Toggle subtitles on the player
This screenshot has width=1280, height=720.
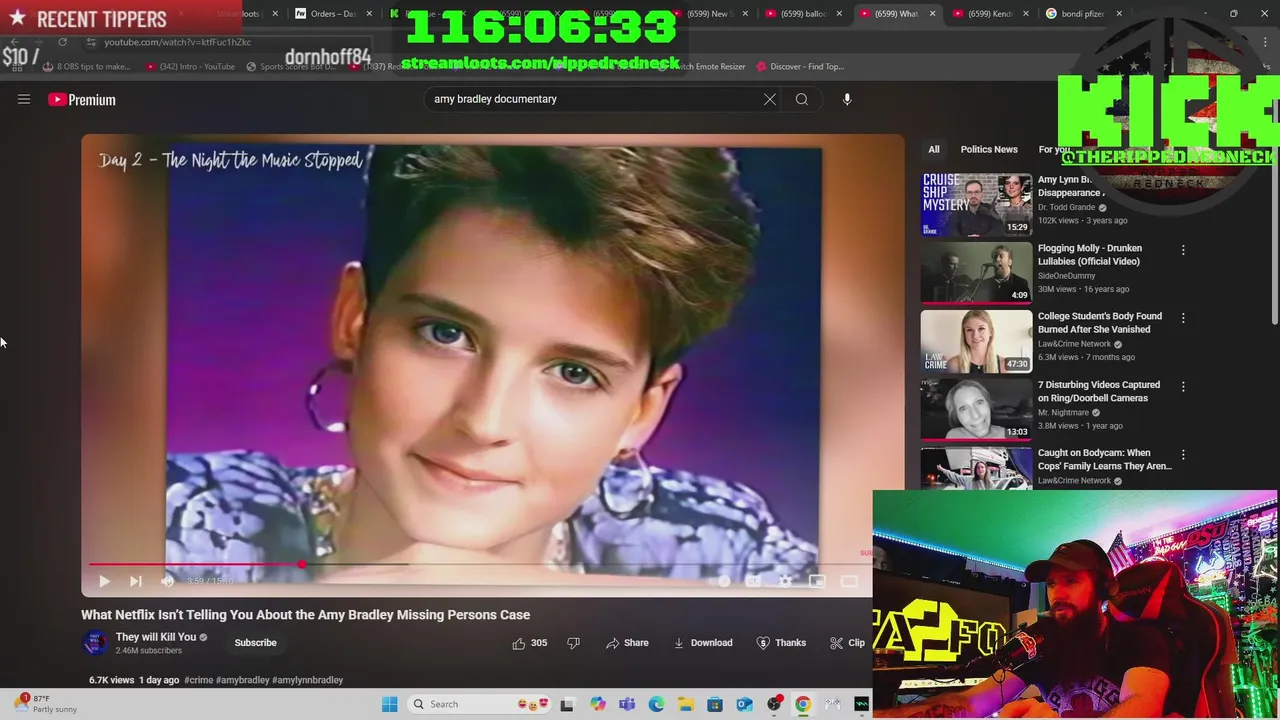click(753, 581)
